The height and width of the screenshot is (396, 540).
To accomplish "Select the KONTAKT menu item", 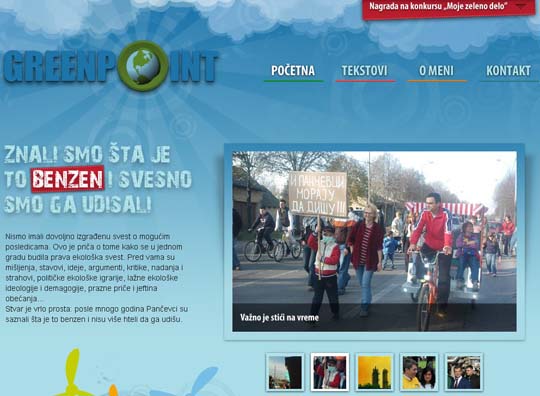I will (508, 71).
